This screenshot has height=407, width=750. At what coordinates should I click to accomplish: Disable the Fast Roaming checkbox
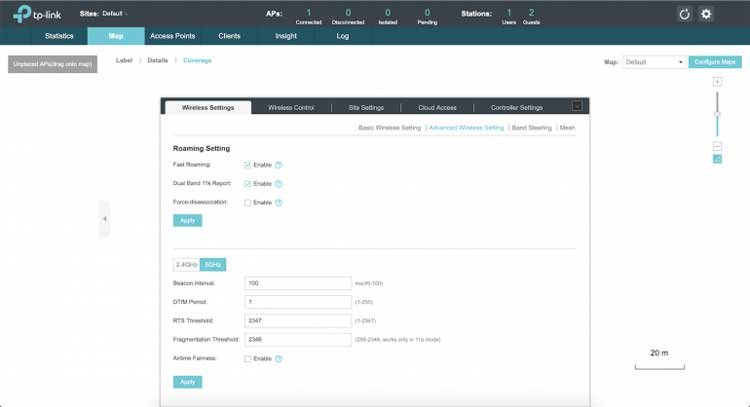248,165
